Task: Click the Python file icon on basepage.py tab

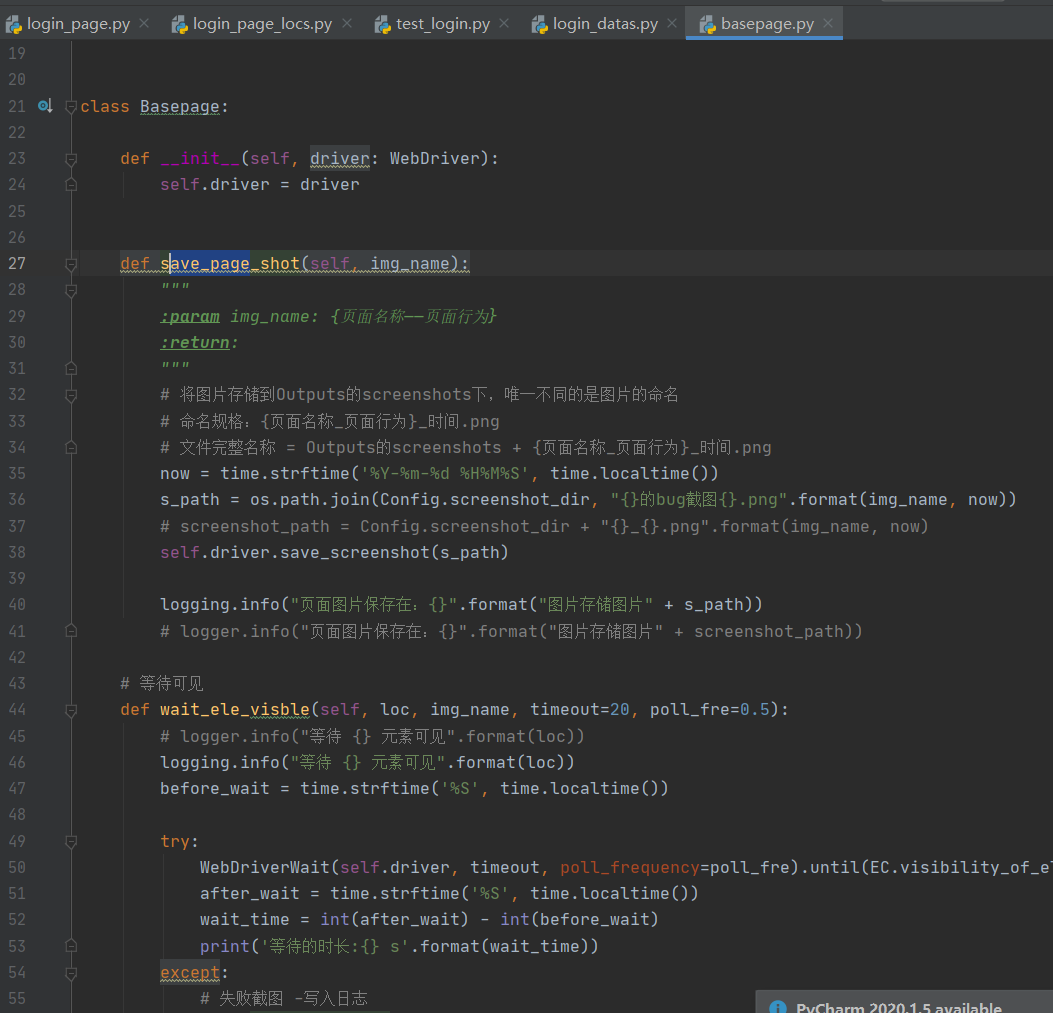Action: pos(707,24)
